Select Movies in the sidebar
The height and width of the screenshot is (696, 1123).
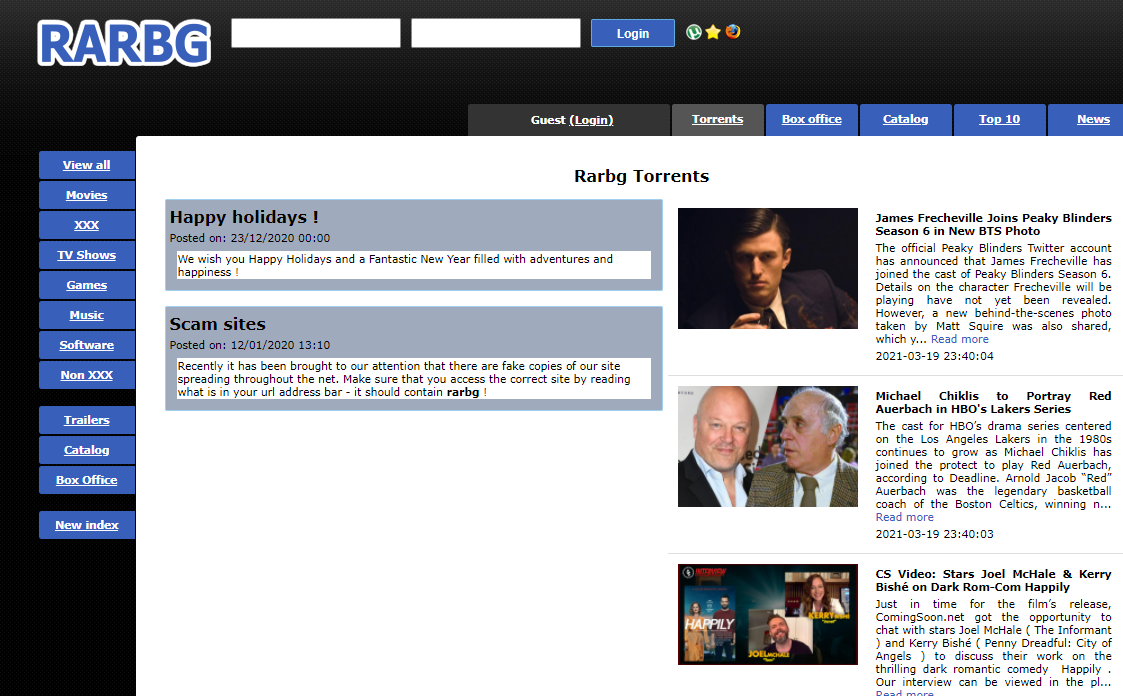pos(87,195)
